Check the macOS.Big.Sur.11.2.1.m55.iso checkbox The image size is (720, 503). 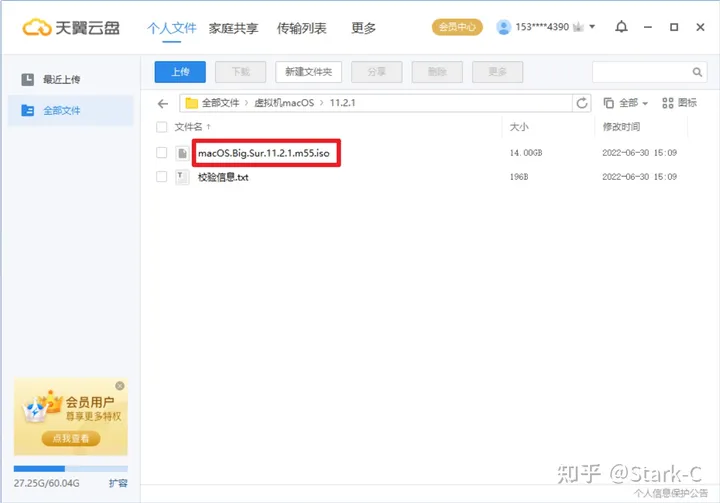pyautogui.click(x=161, y=153)
